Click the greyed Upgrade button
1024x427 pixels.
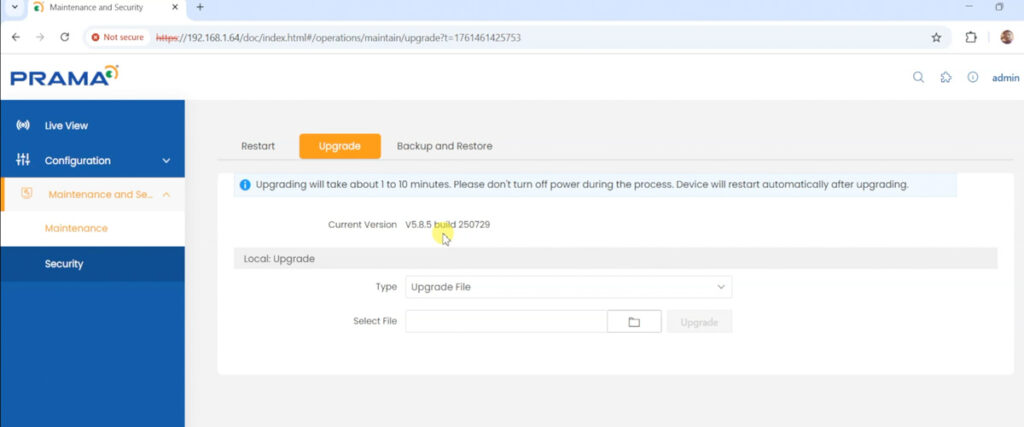pyautogui.click(x=700, y=322)
